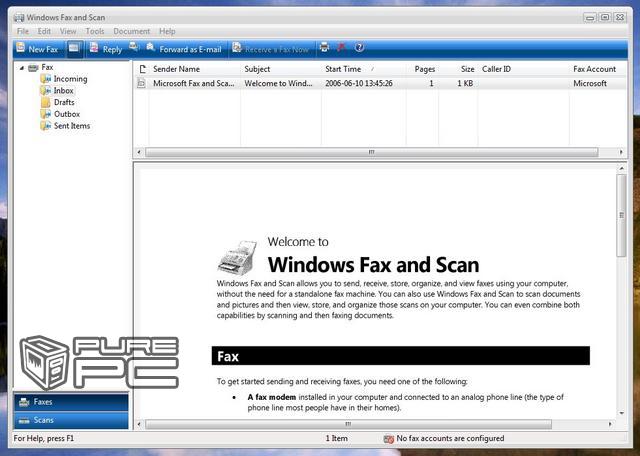640x456 pixels.
Task: Click message list scrollbar left arrow
Action: [x=139, y=152]
